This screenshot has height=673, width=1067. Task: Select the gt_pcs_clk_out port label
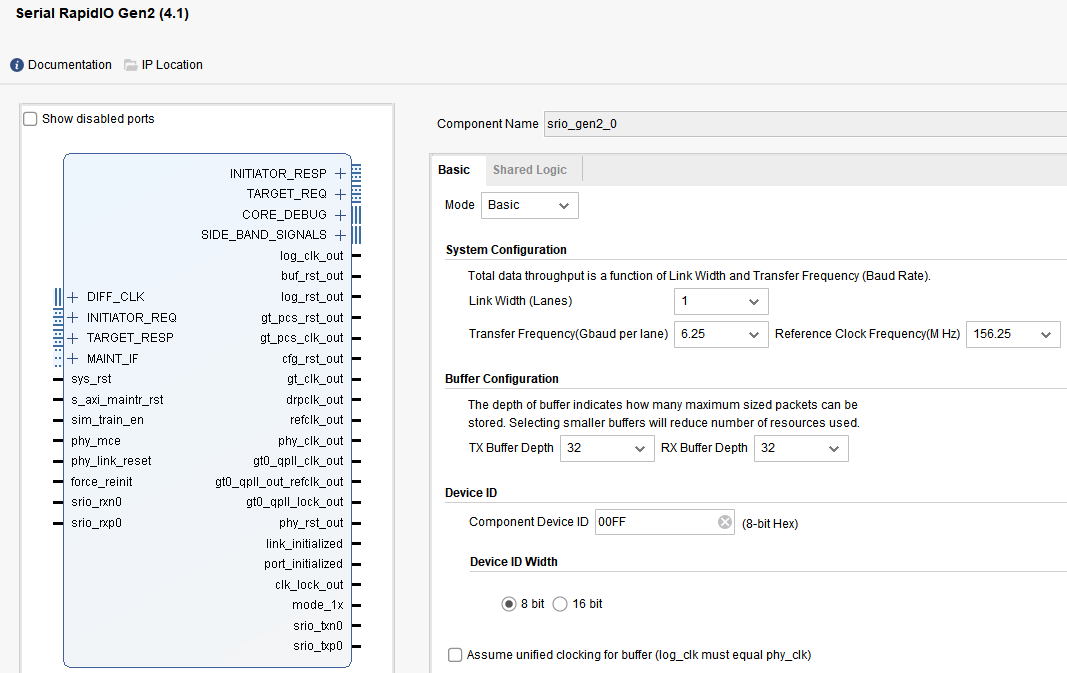point(301,338)
